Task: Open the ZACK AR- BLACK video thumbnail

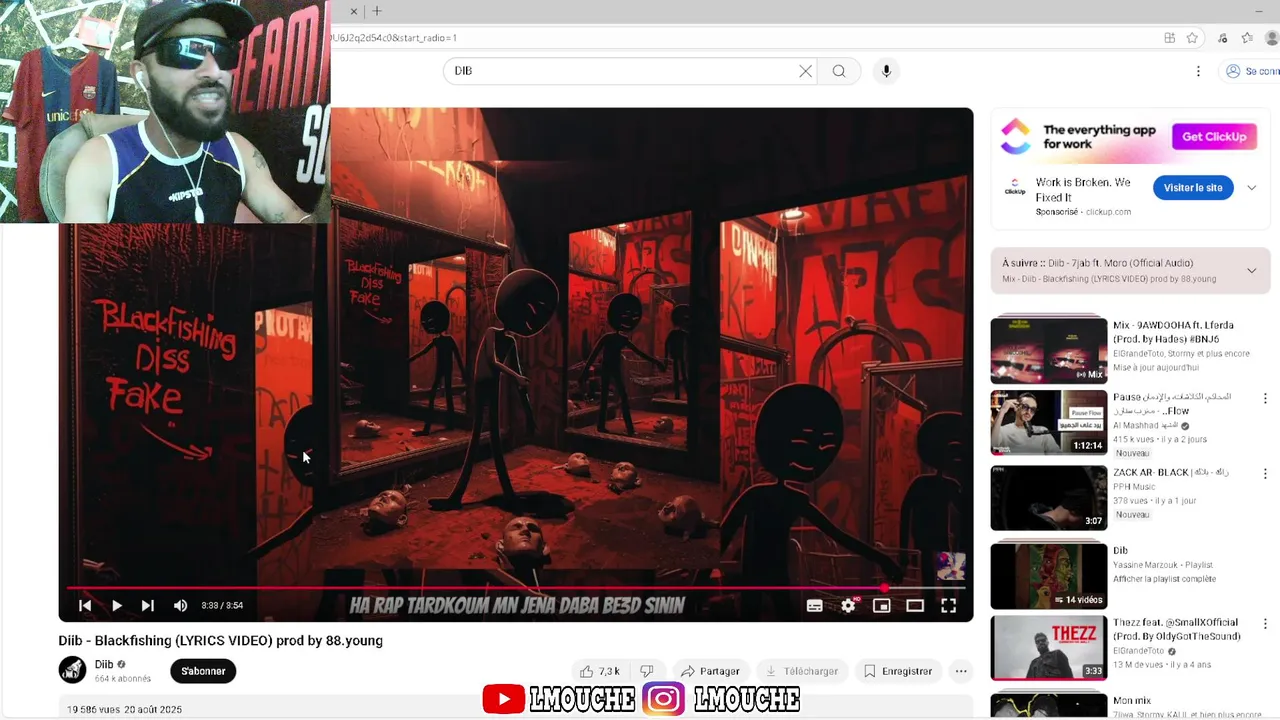Action: click(x=1049, y=498)
